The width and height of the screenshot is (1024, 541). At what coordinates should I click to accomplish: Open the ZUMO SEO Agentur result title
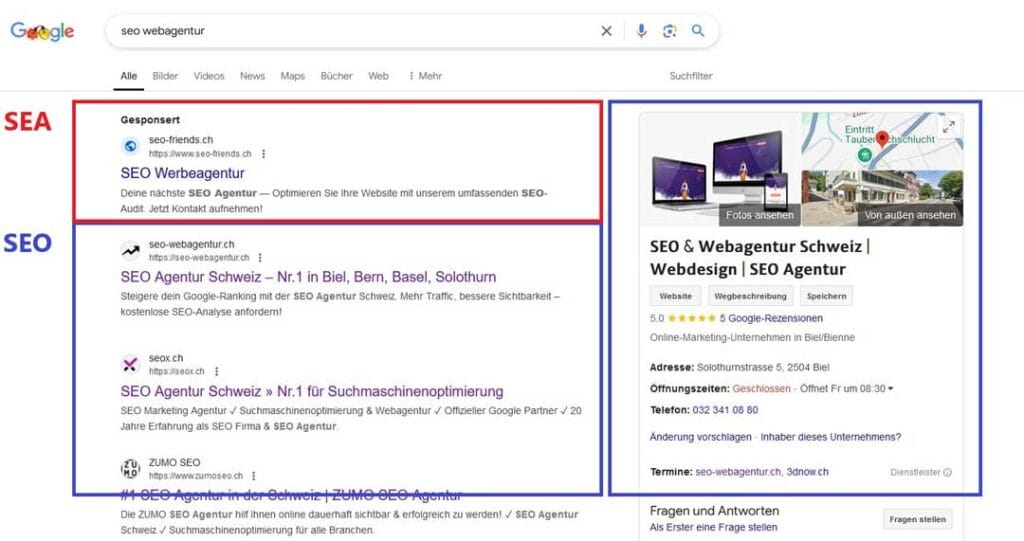pos(291,495)
